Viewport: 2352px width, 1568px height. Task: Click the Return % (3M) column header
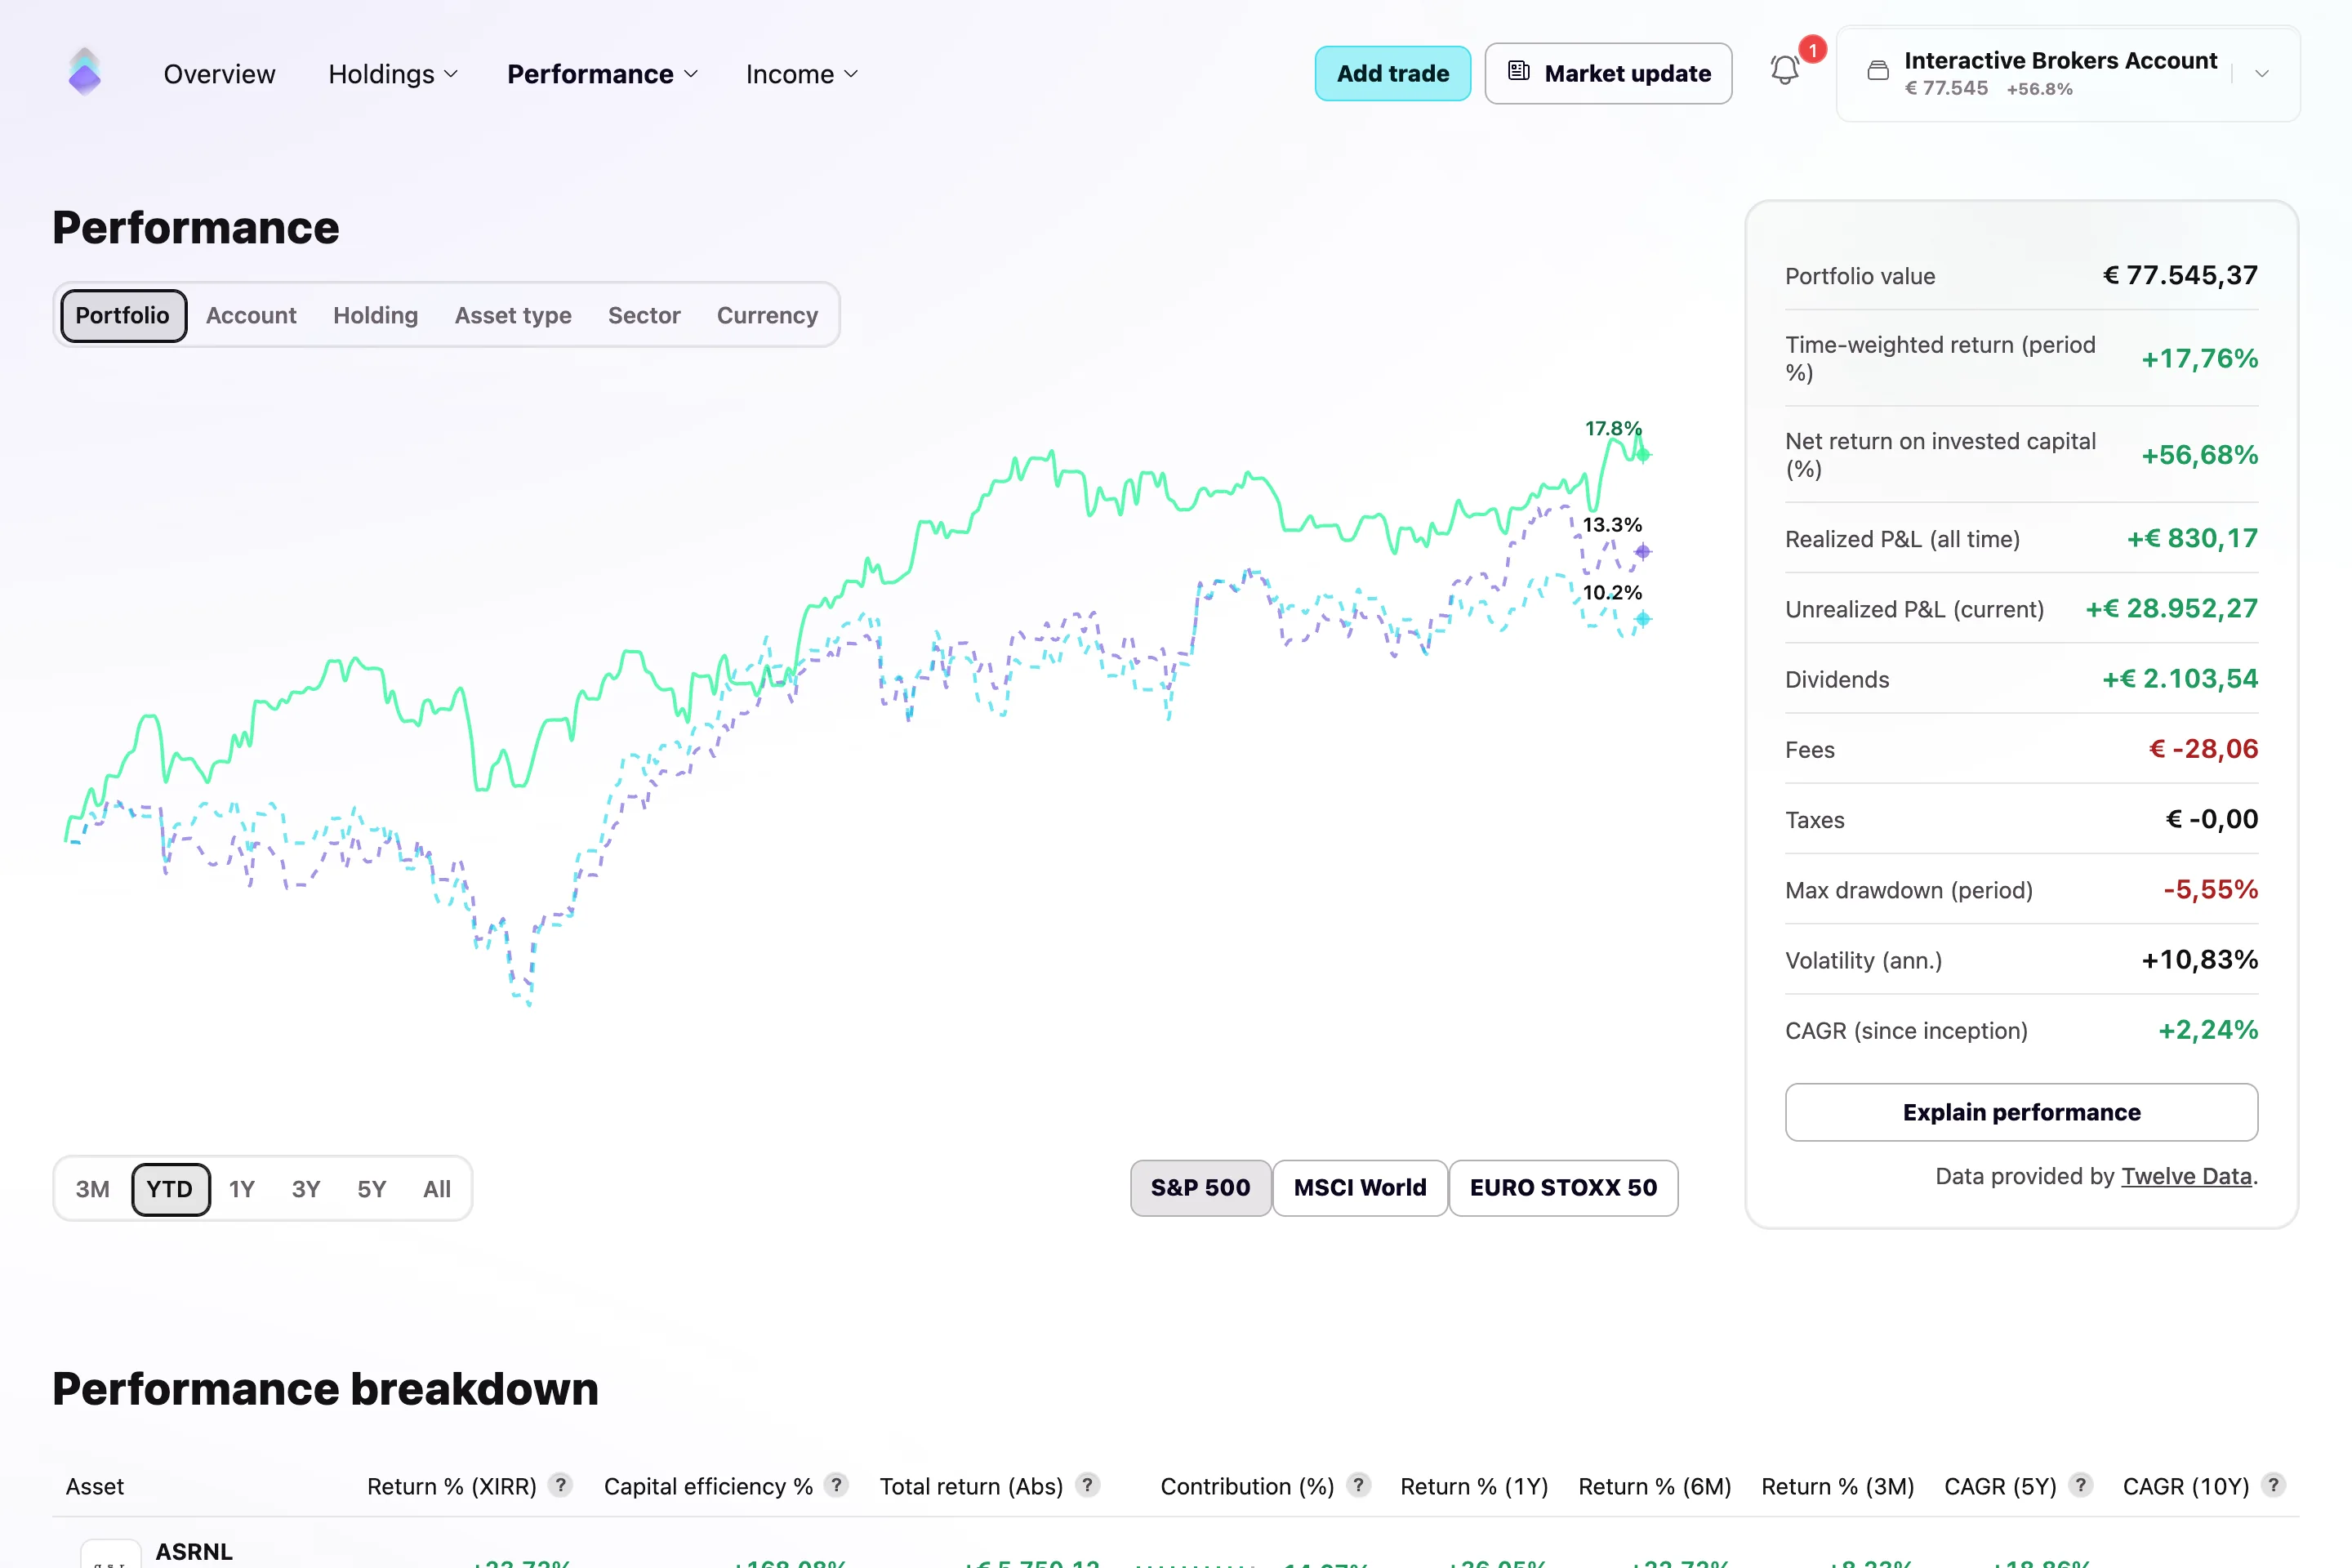[x=1838, y=1486]
